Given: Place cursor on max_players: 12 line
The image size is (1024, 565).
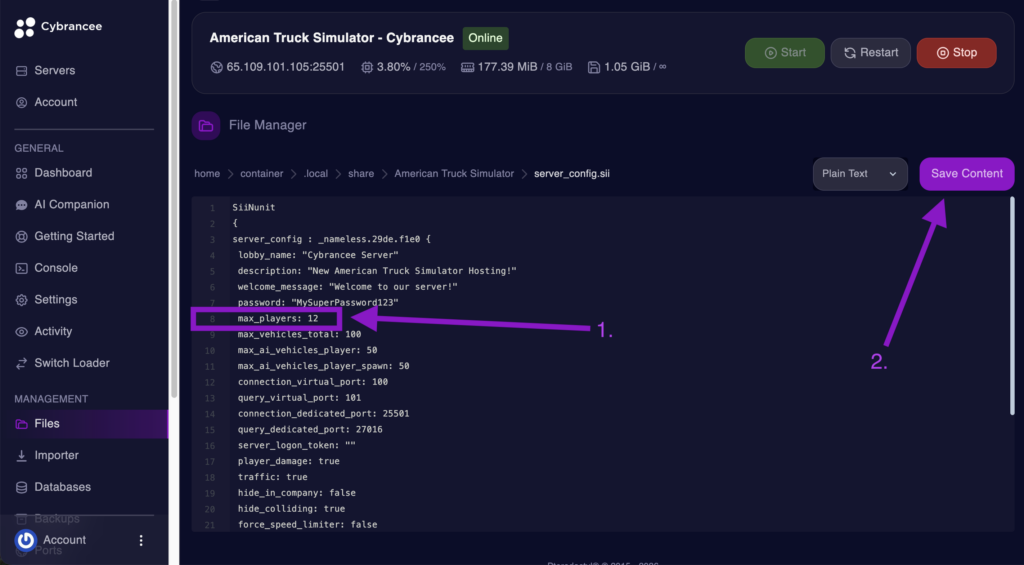Looking at the screenshot, I should coord(278,319).
